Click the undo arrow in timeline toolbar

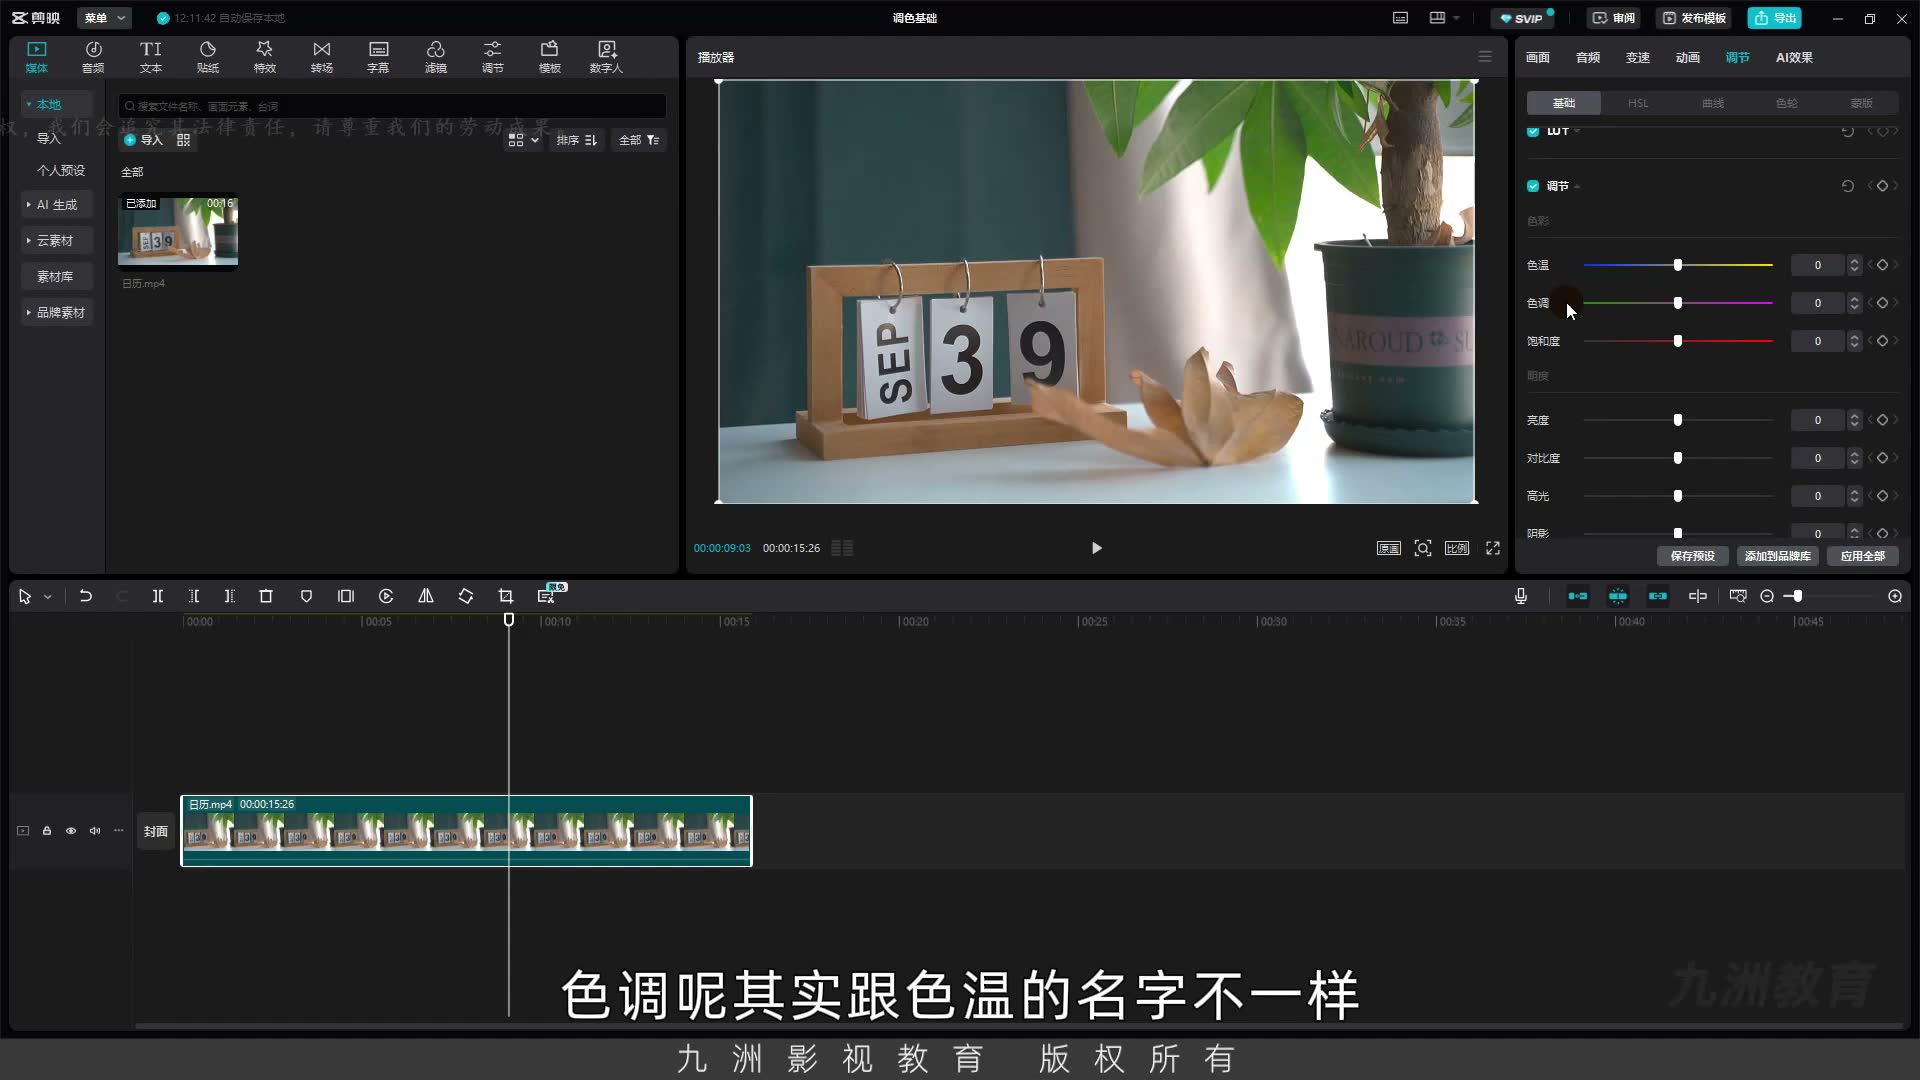tap(86, 596)
